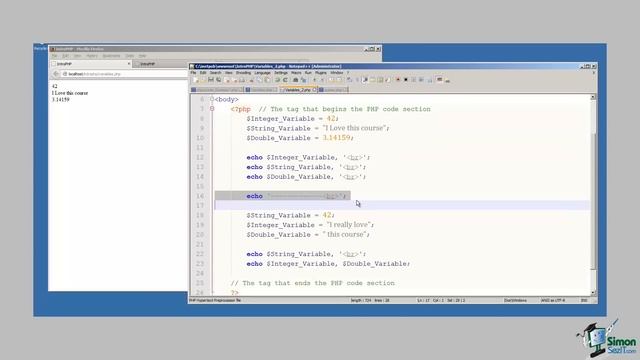Open the Encoding menu in Notepad++
This screenshot has height=360, width=640.
point(243,73)
